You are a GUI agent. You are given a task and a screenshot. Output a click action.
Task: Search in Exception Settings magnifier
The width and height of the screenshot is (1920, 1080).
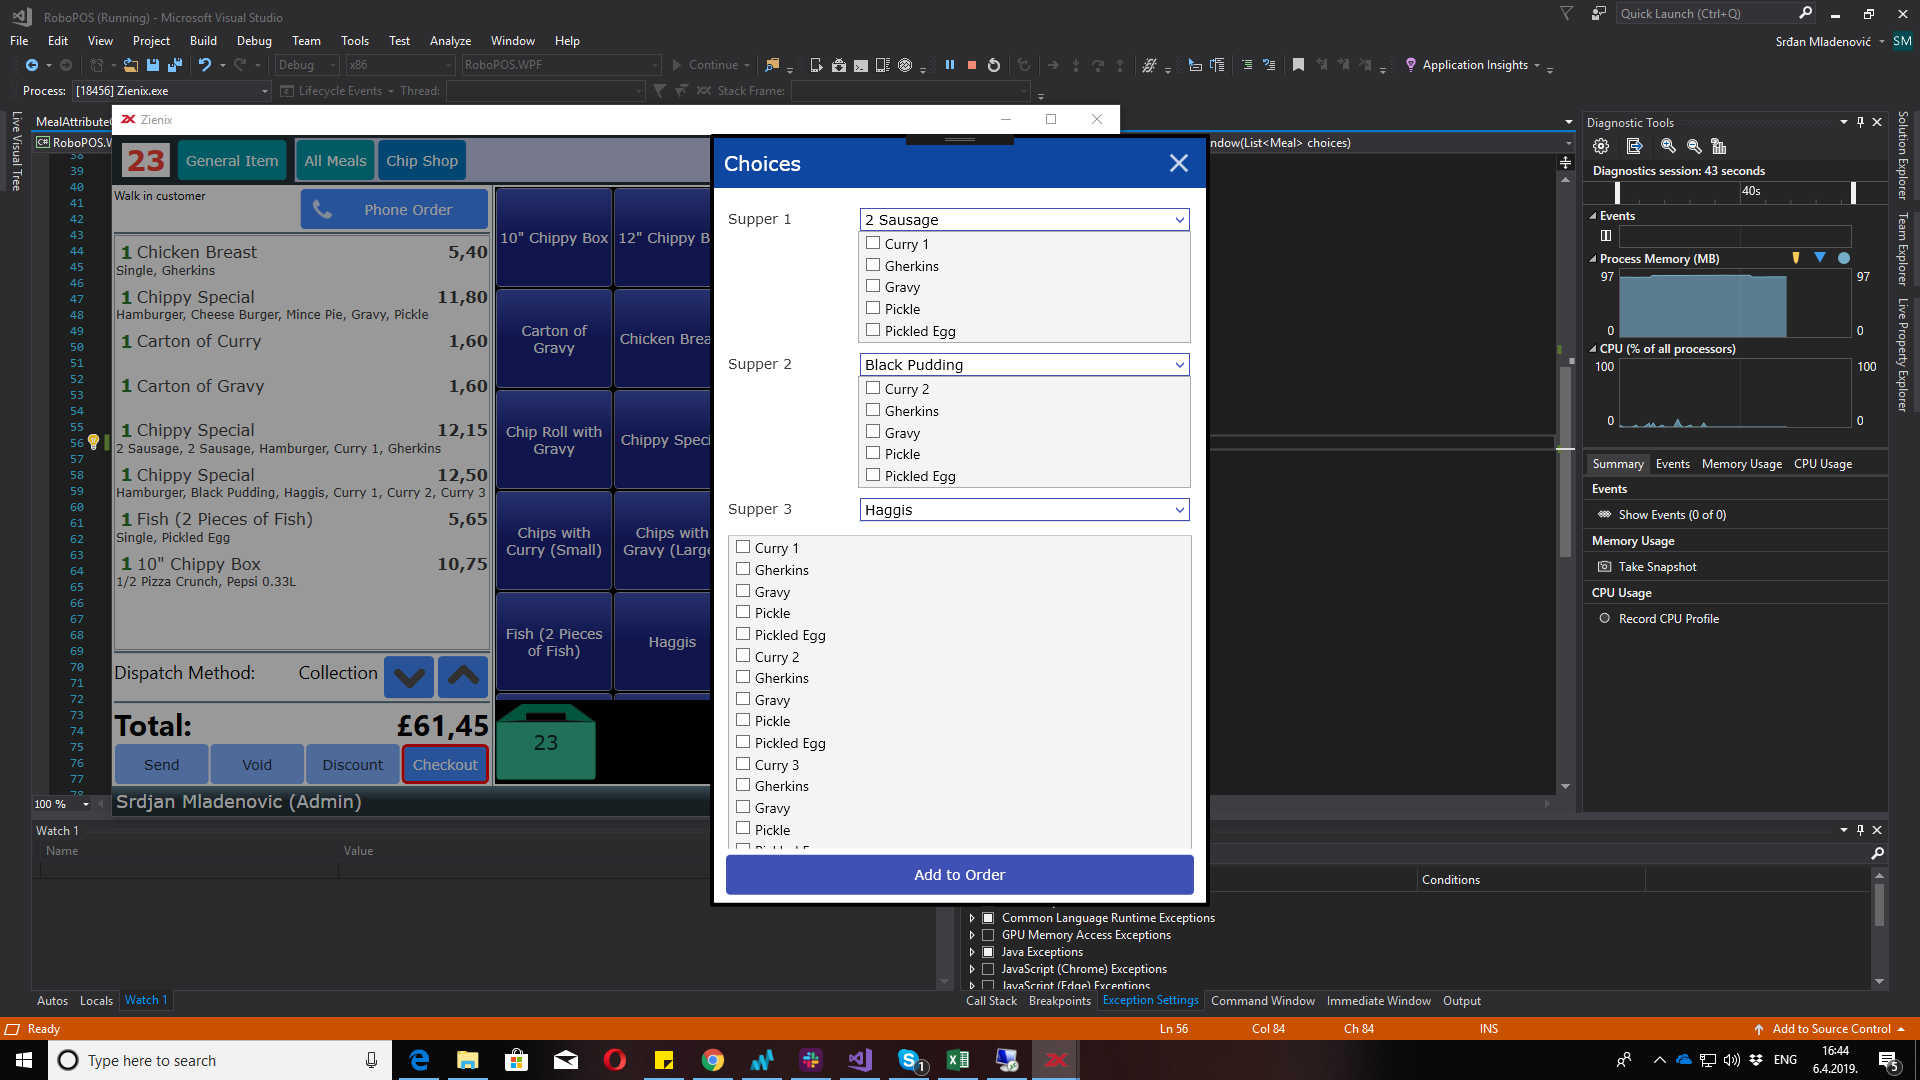pyautogui.click(x=1877, y=854)
